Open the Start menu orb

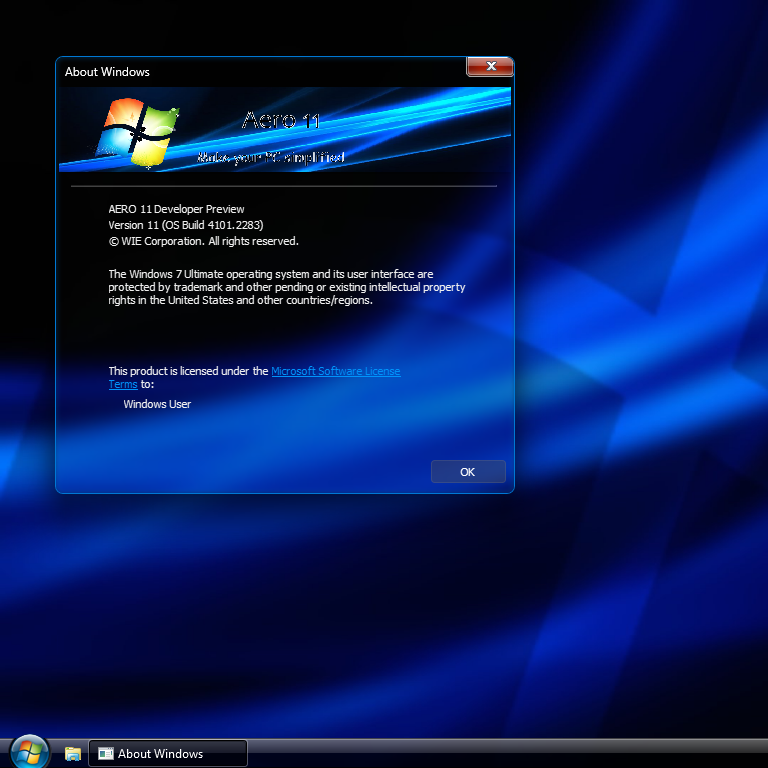coord(30,753)
